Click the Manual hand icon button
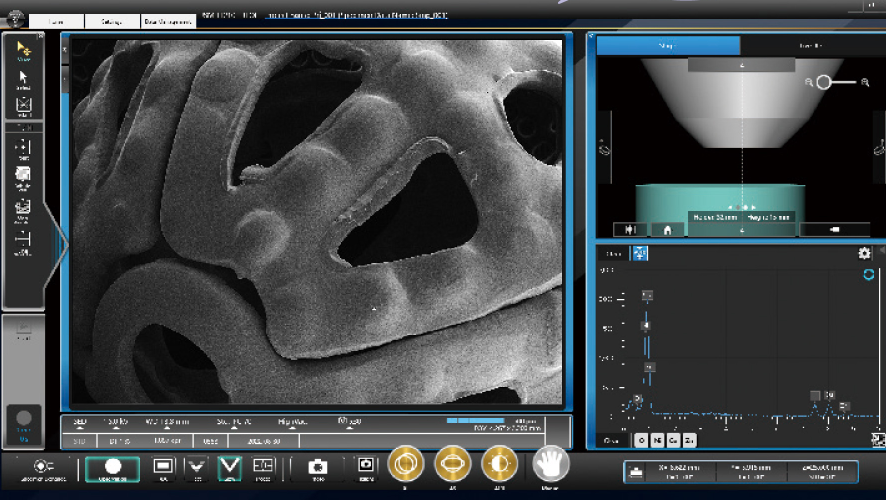 550,464
